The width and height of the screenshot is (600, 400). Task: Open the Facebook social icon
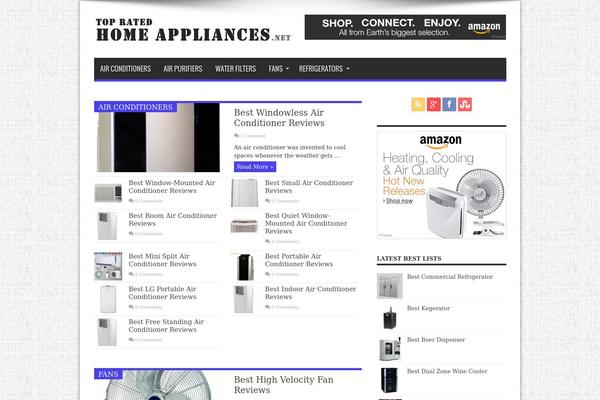449,104
